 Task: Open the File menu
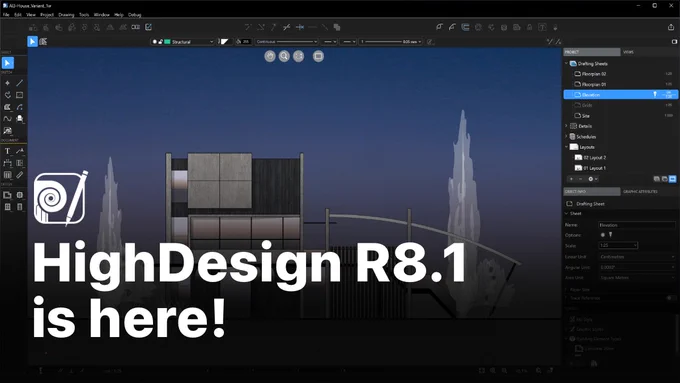pos(6,14)
